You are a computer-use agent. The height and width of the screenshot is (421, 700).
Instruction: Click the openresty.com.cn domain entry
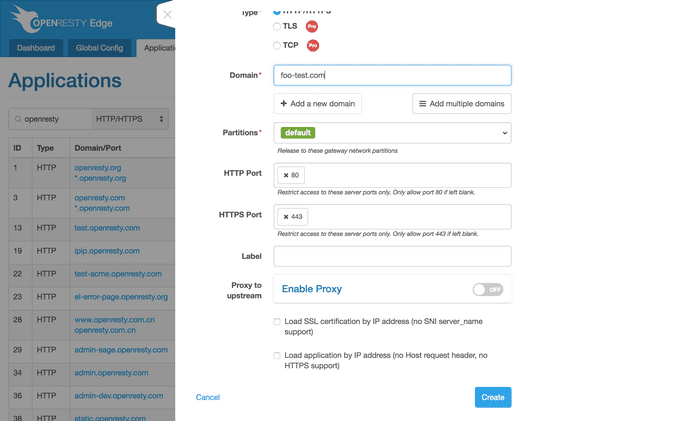click(105, 330)
